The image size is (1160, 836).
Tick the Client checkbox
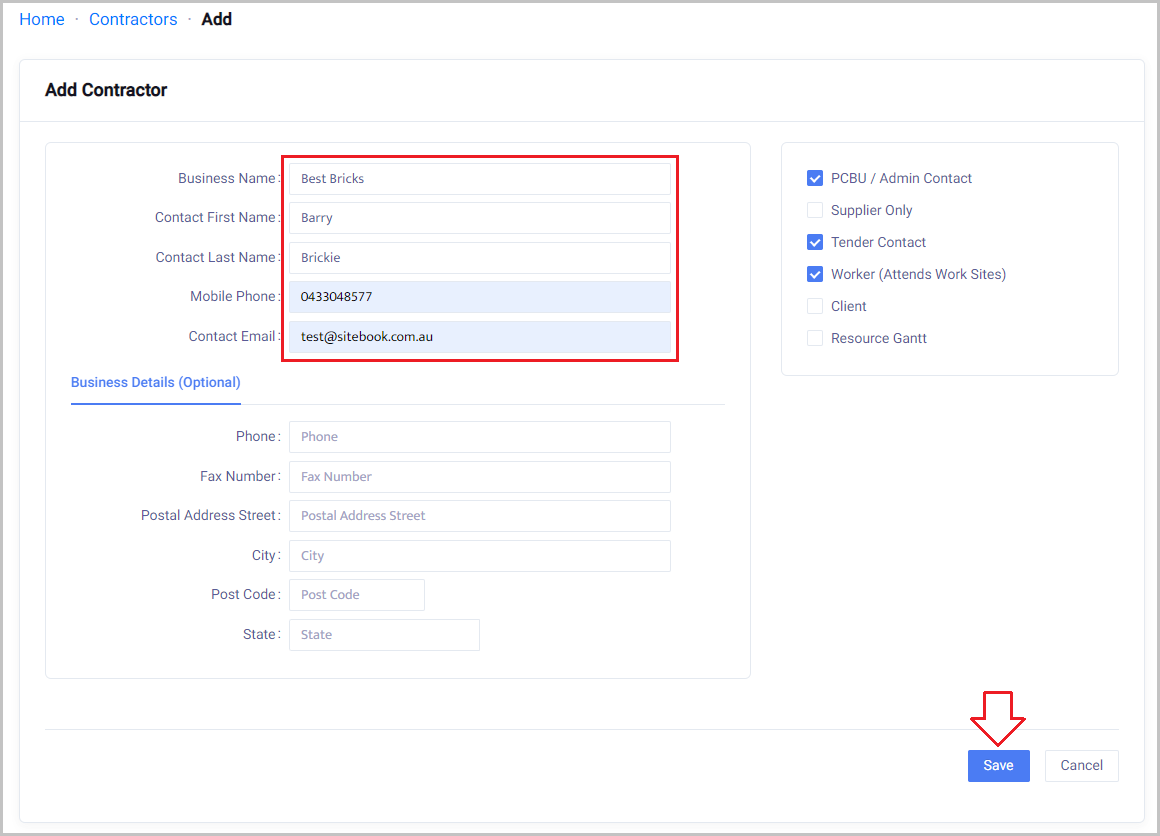(x=815, y=306)
